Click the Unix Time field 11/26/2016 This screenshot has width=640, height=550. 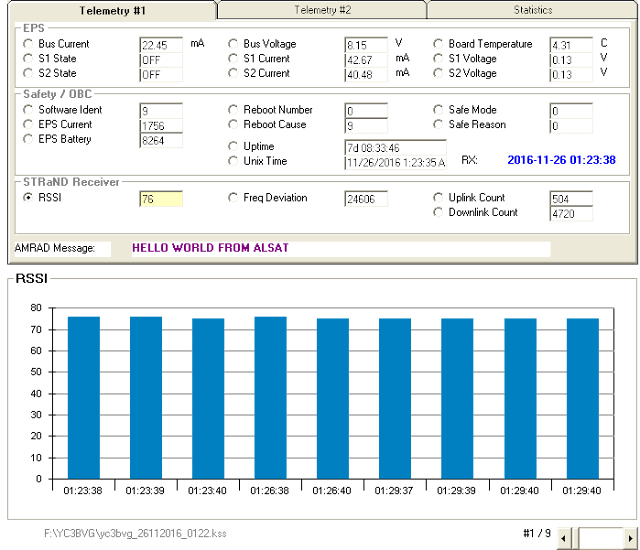coord(396,162)
